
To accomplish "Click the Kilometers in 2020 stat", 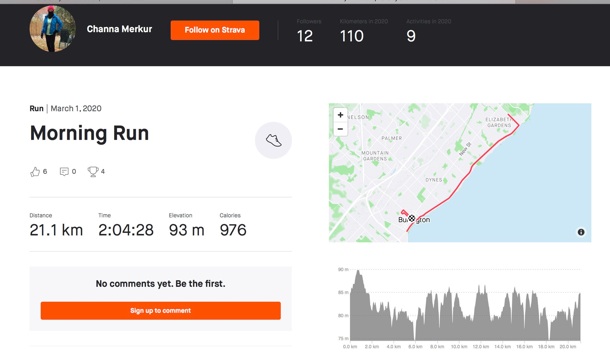I will point(352,36).
